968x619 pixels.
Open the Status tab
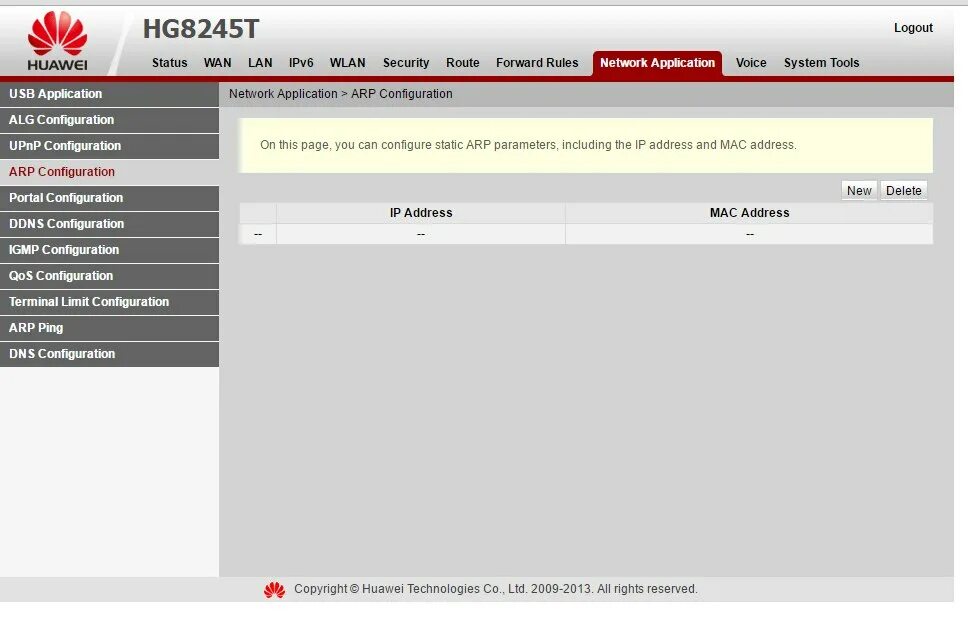point(170,63)
